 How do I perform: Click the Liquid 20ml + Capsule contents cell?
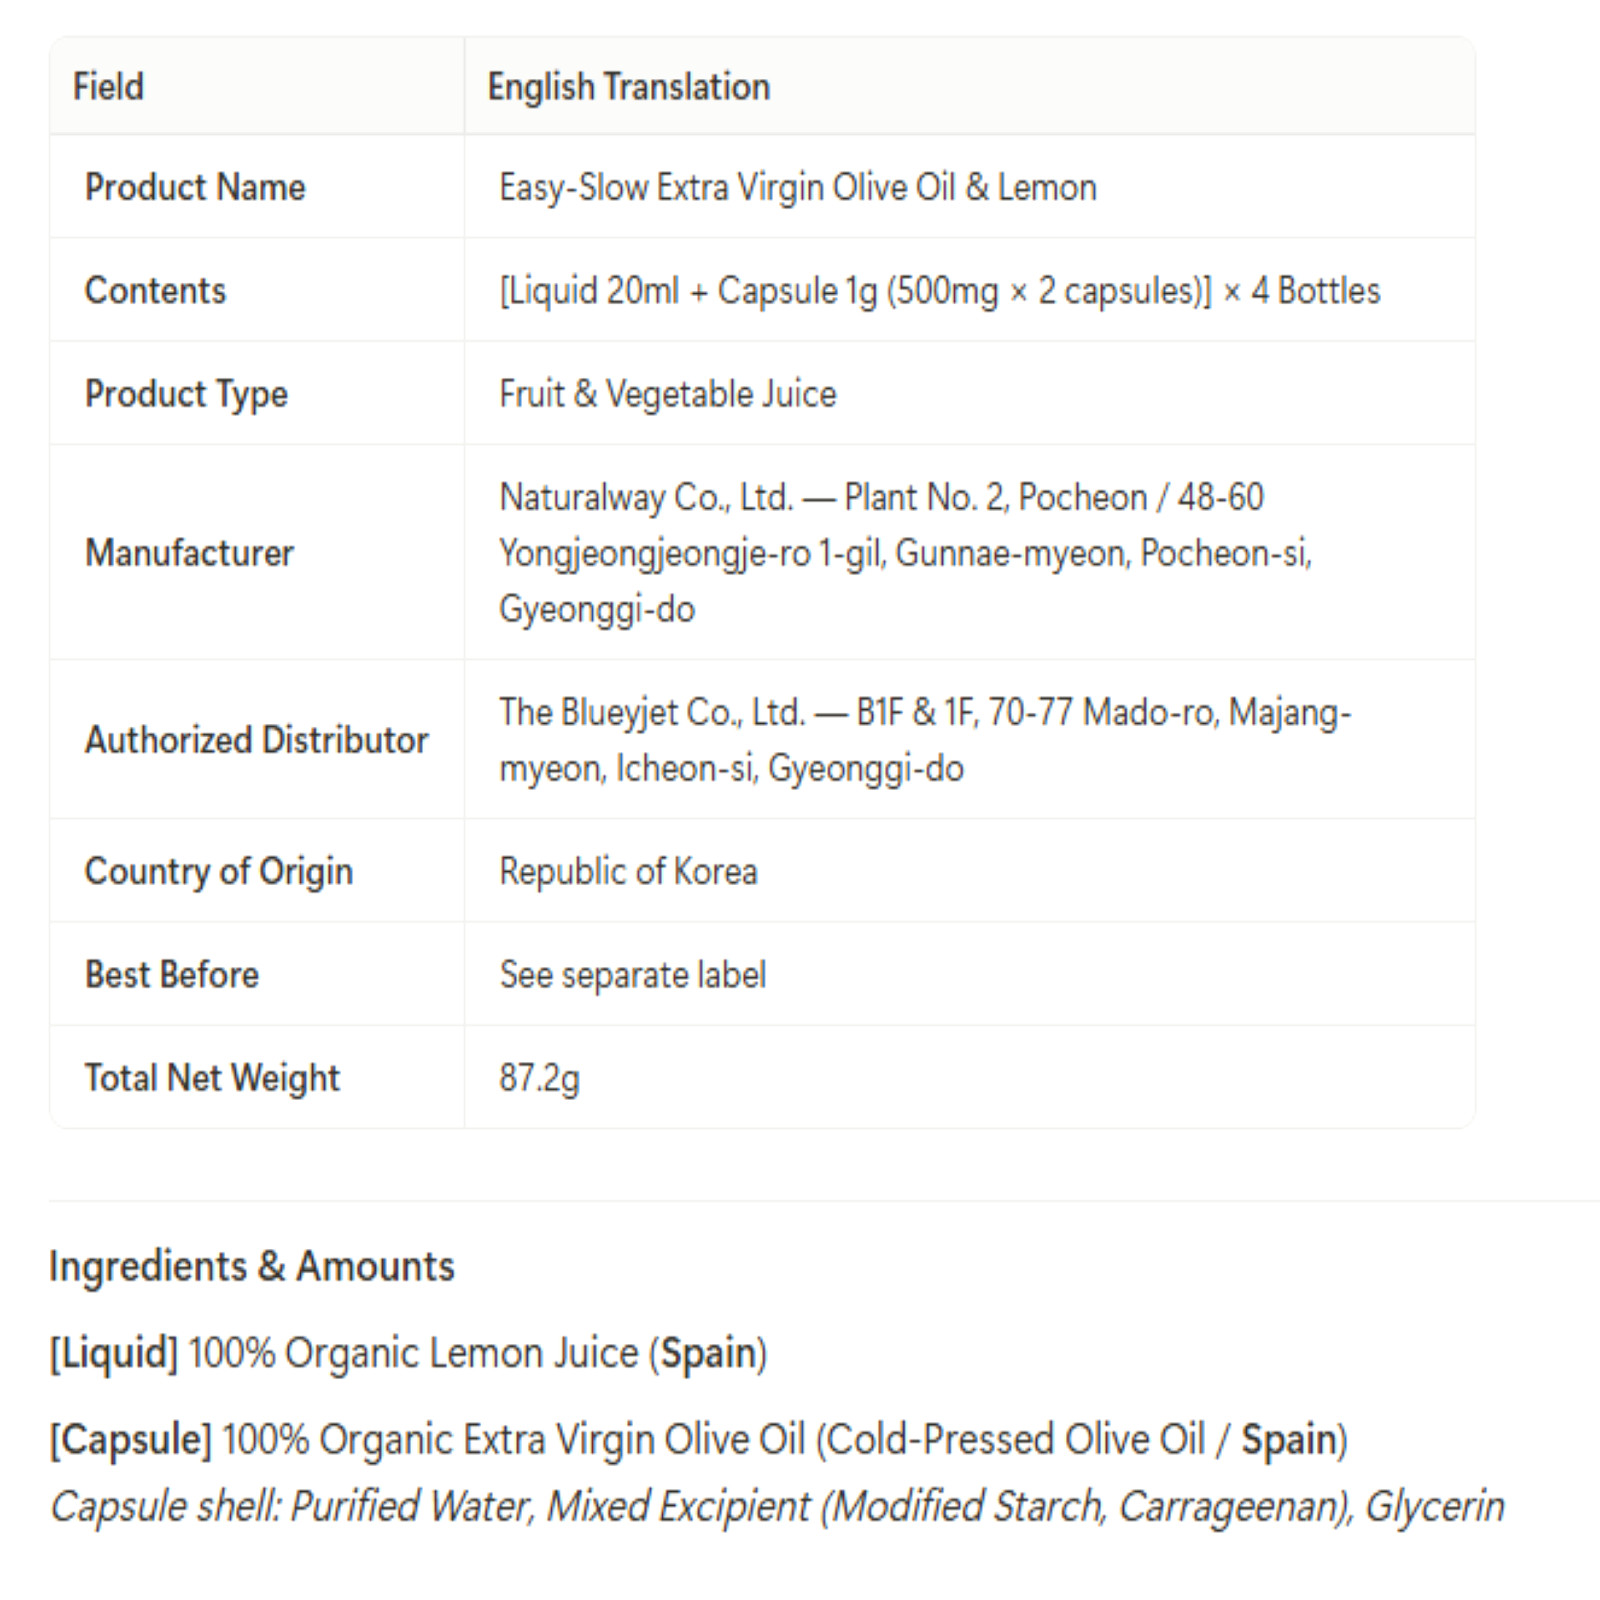pos(939,291)
